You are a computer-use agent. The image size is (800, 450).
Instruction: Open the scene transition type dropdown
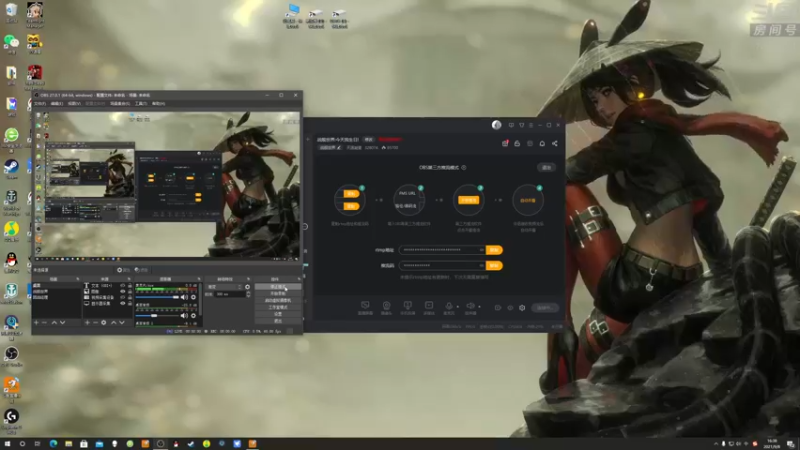click(x=223, y=287)
